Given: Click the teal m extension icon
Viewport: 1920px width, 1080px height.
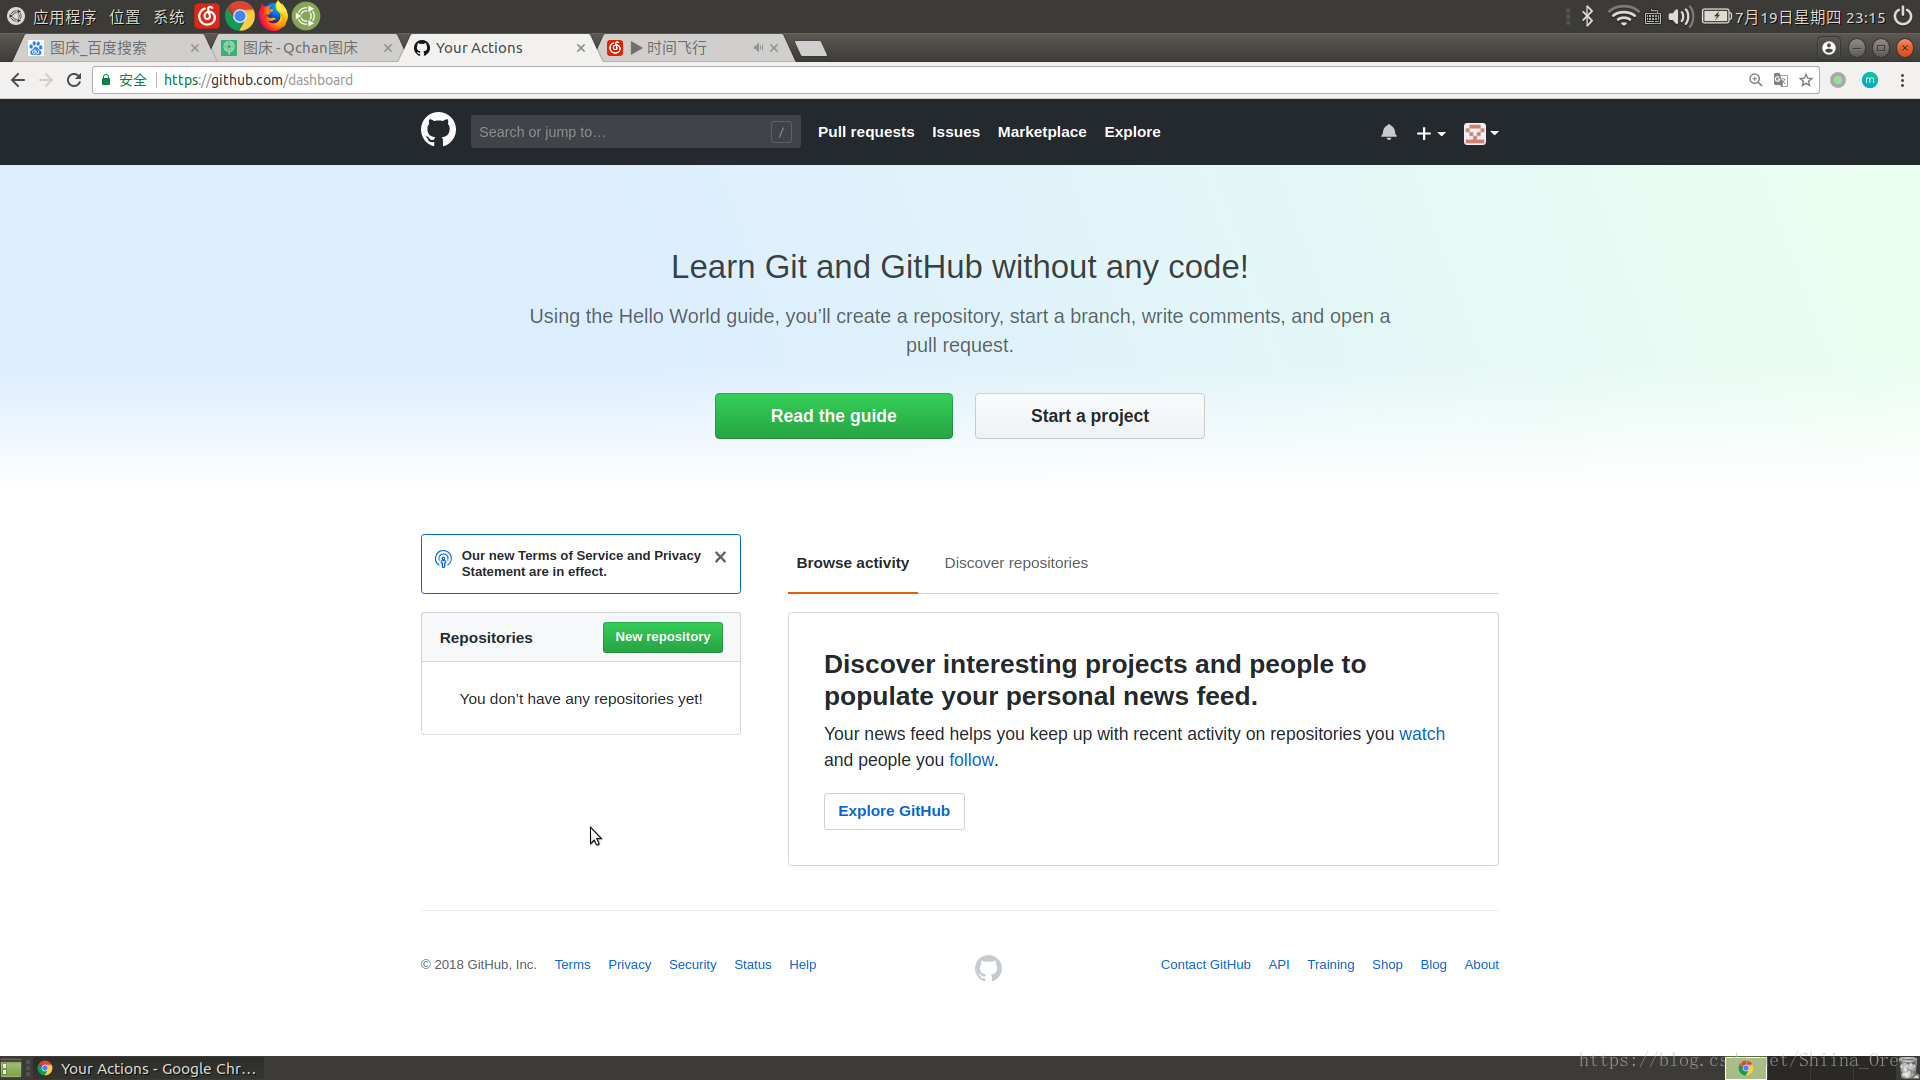Looking at the screenshot, I should tap(1870, 80).
